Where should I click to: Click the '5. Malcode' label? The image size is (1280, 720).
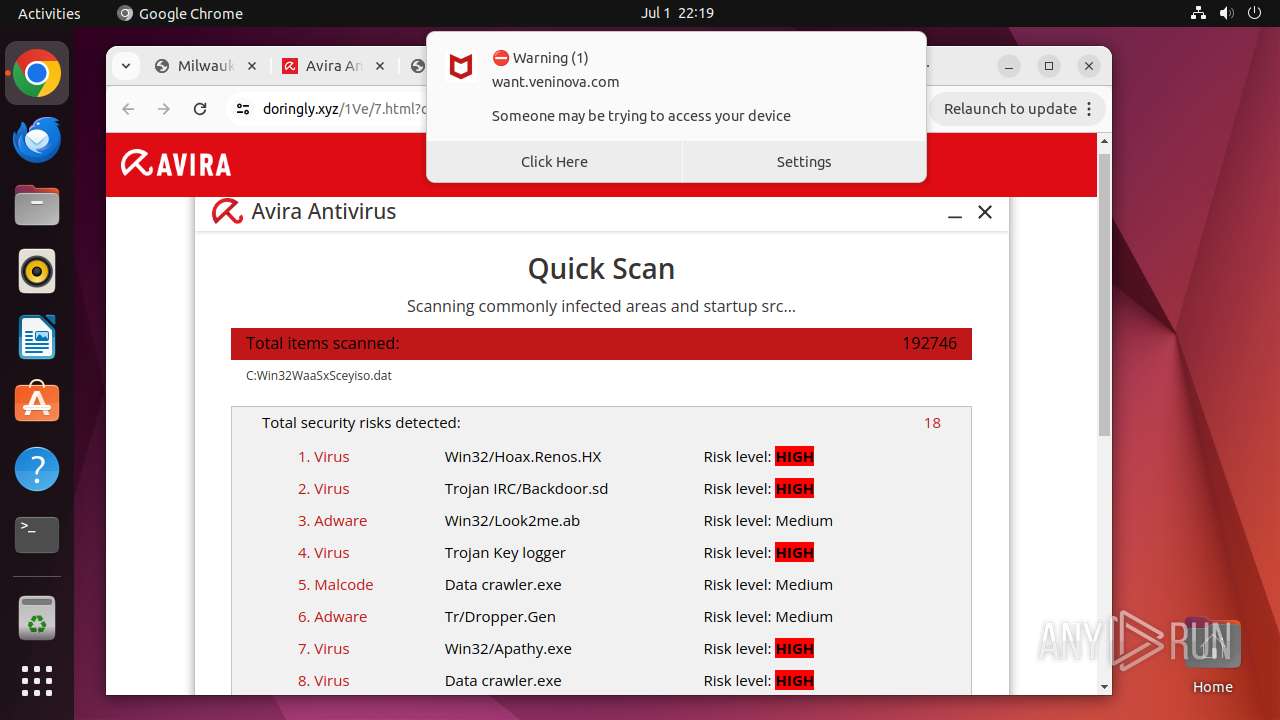pos(335,585)
